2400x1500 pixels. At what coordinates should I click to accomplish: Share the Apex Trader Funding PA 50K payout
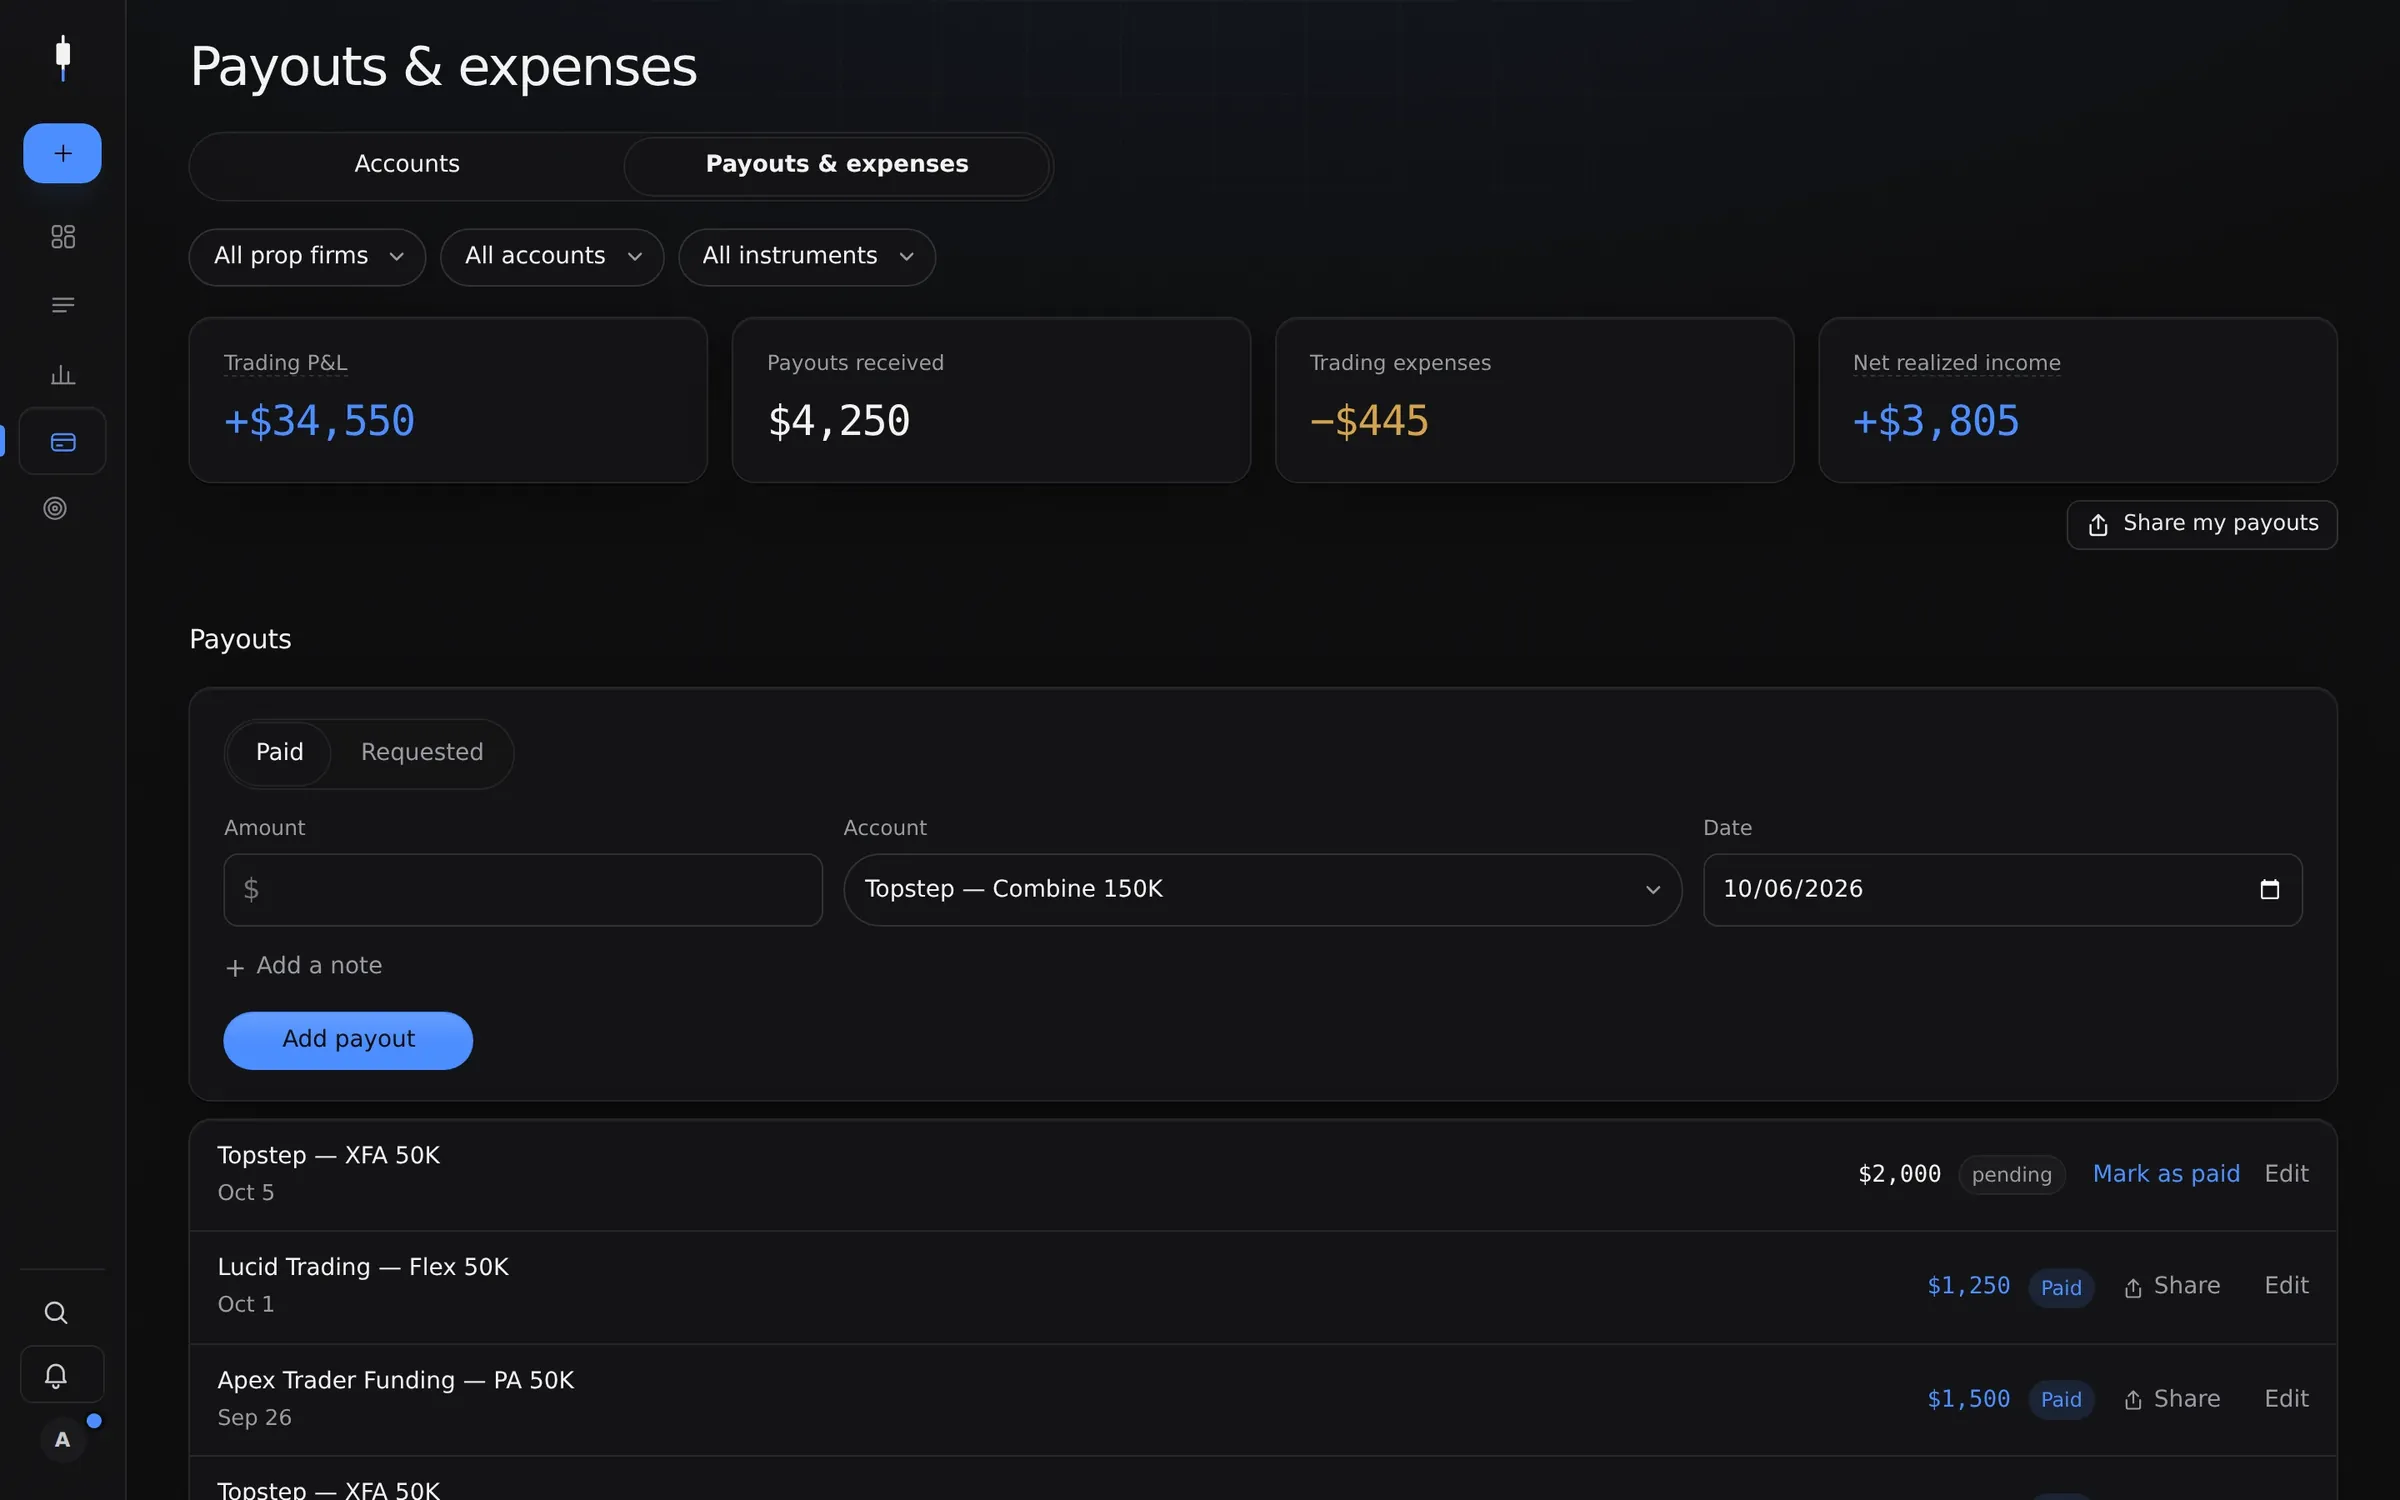click(x=2171, y=1399)
